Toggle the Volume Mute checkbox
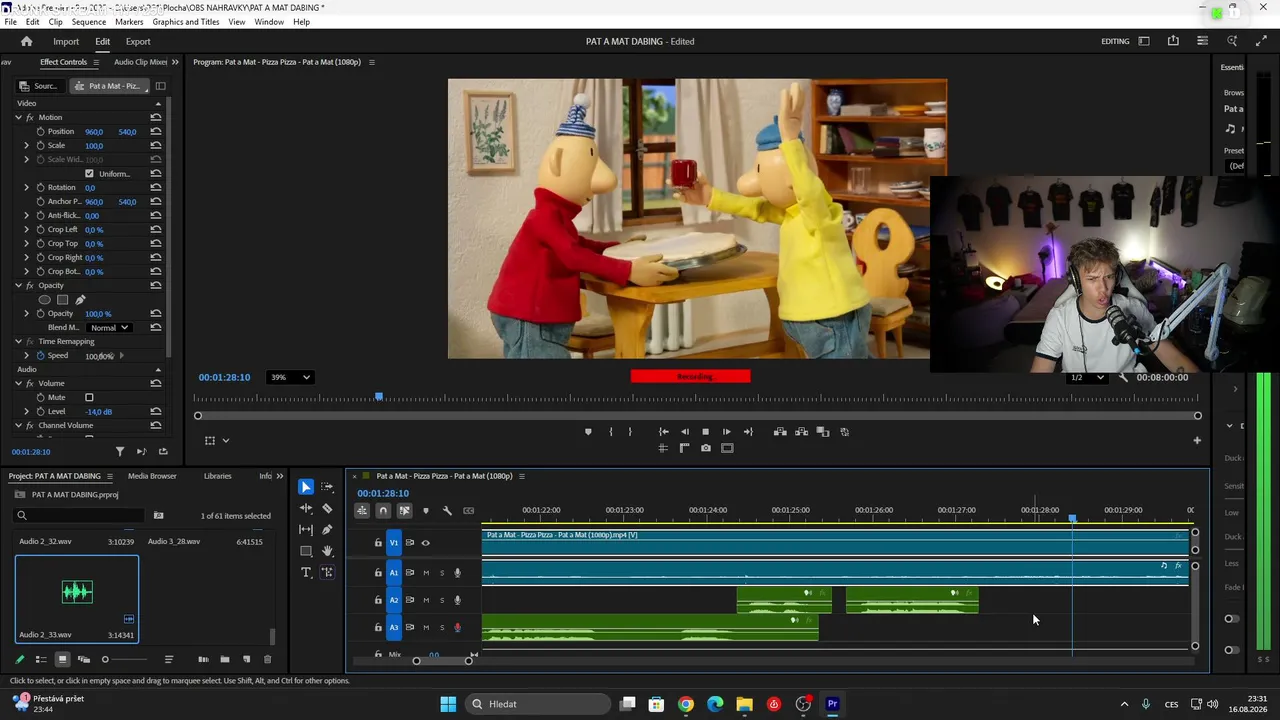The height and width of the screenshot is (720, 1280). (89, 397)
